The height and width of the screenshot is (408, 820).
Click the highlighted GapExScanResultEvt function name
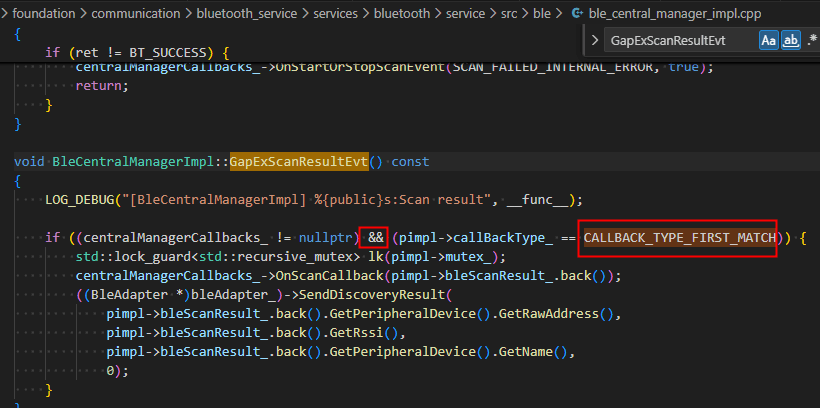click(299, 162)
